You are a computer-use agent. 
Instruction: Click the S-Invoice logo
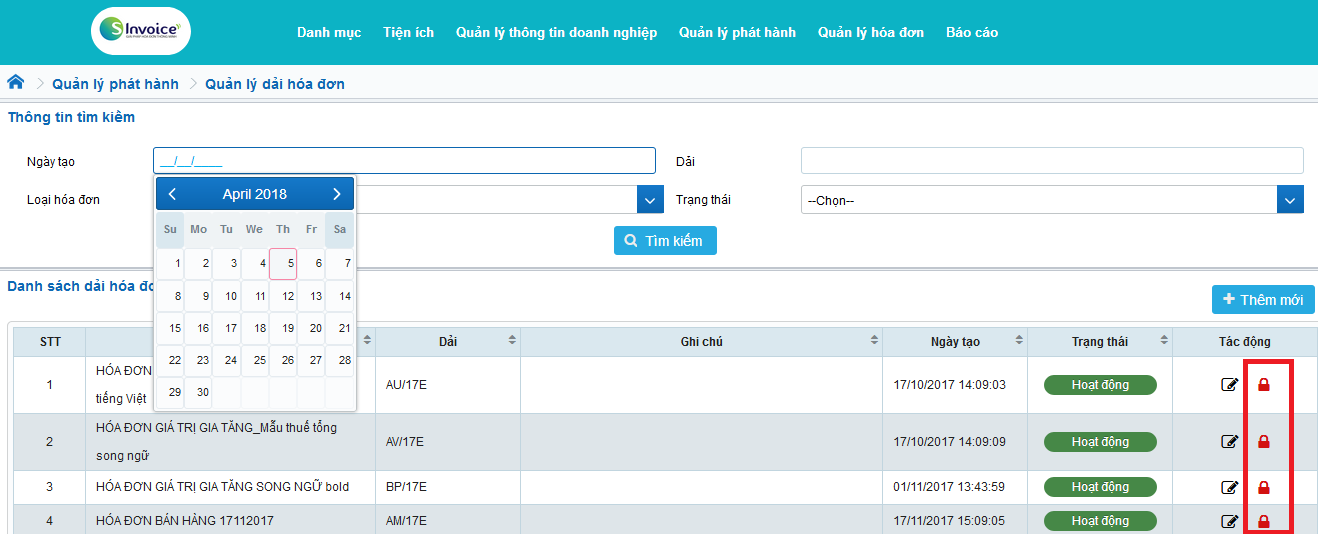tap(140, 31)
